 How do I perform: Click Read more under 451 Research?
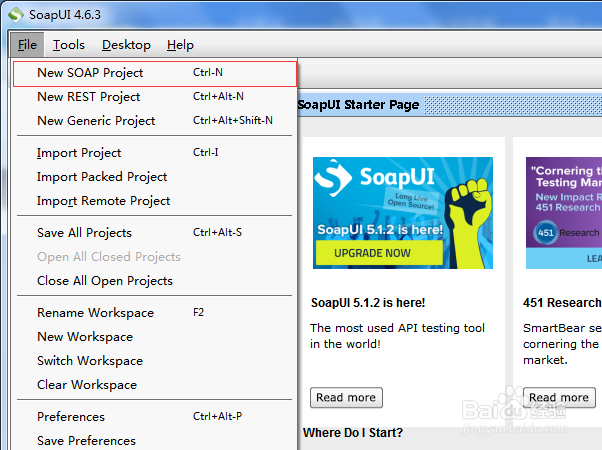pos(559,397)
